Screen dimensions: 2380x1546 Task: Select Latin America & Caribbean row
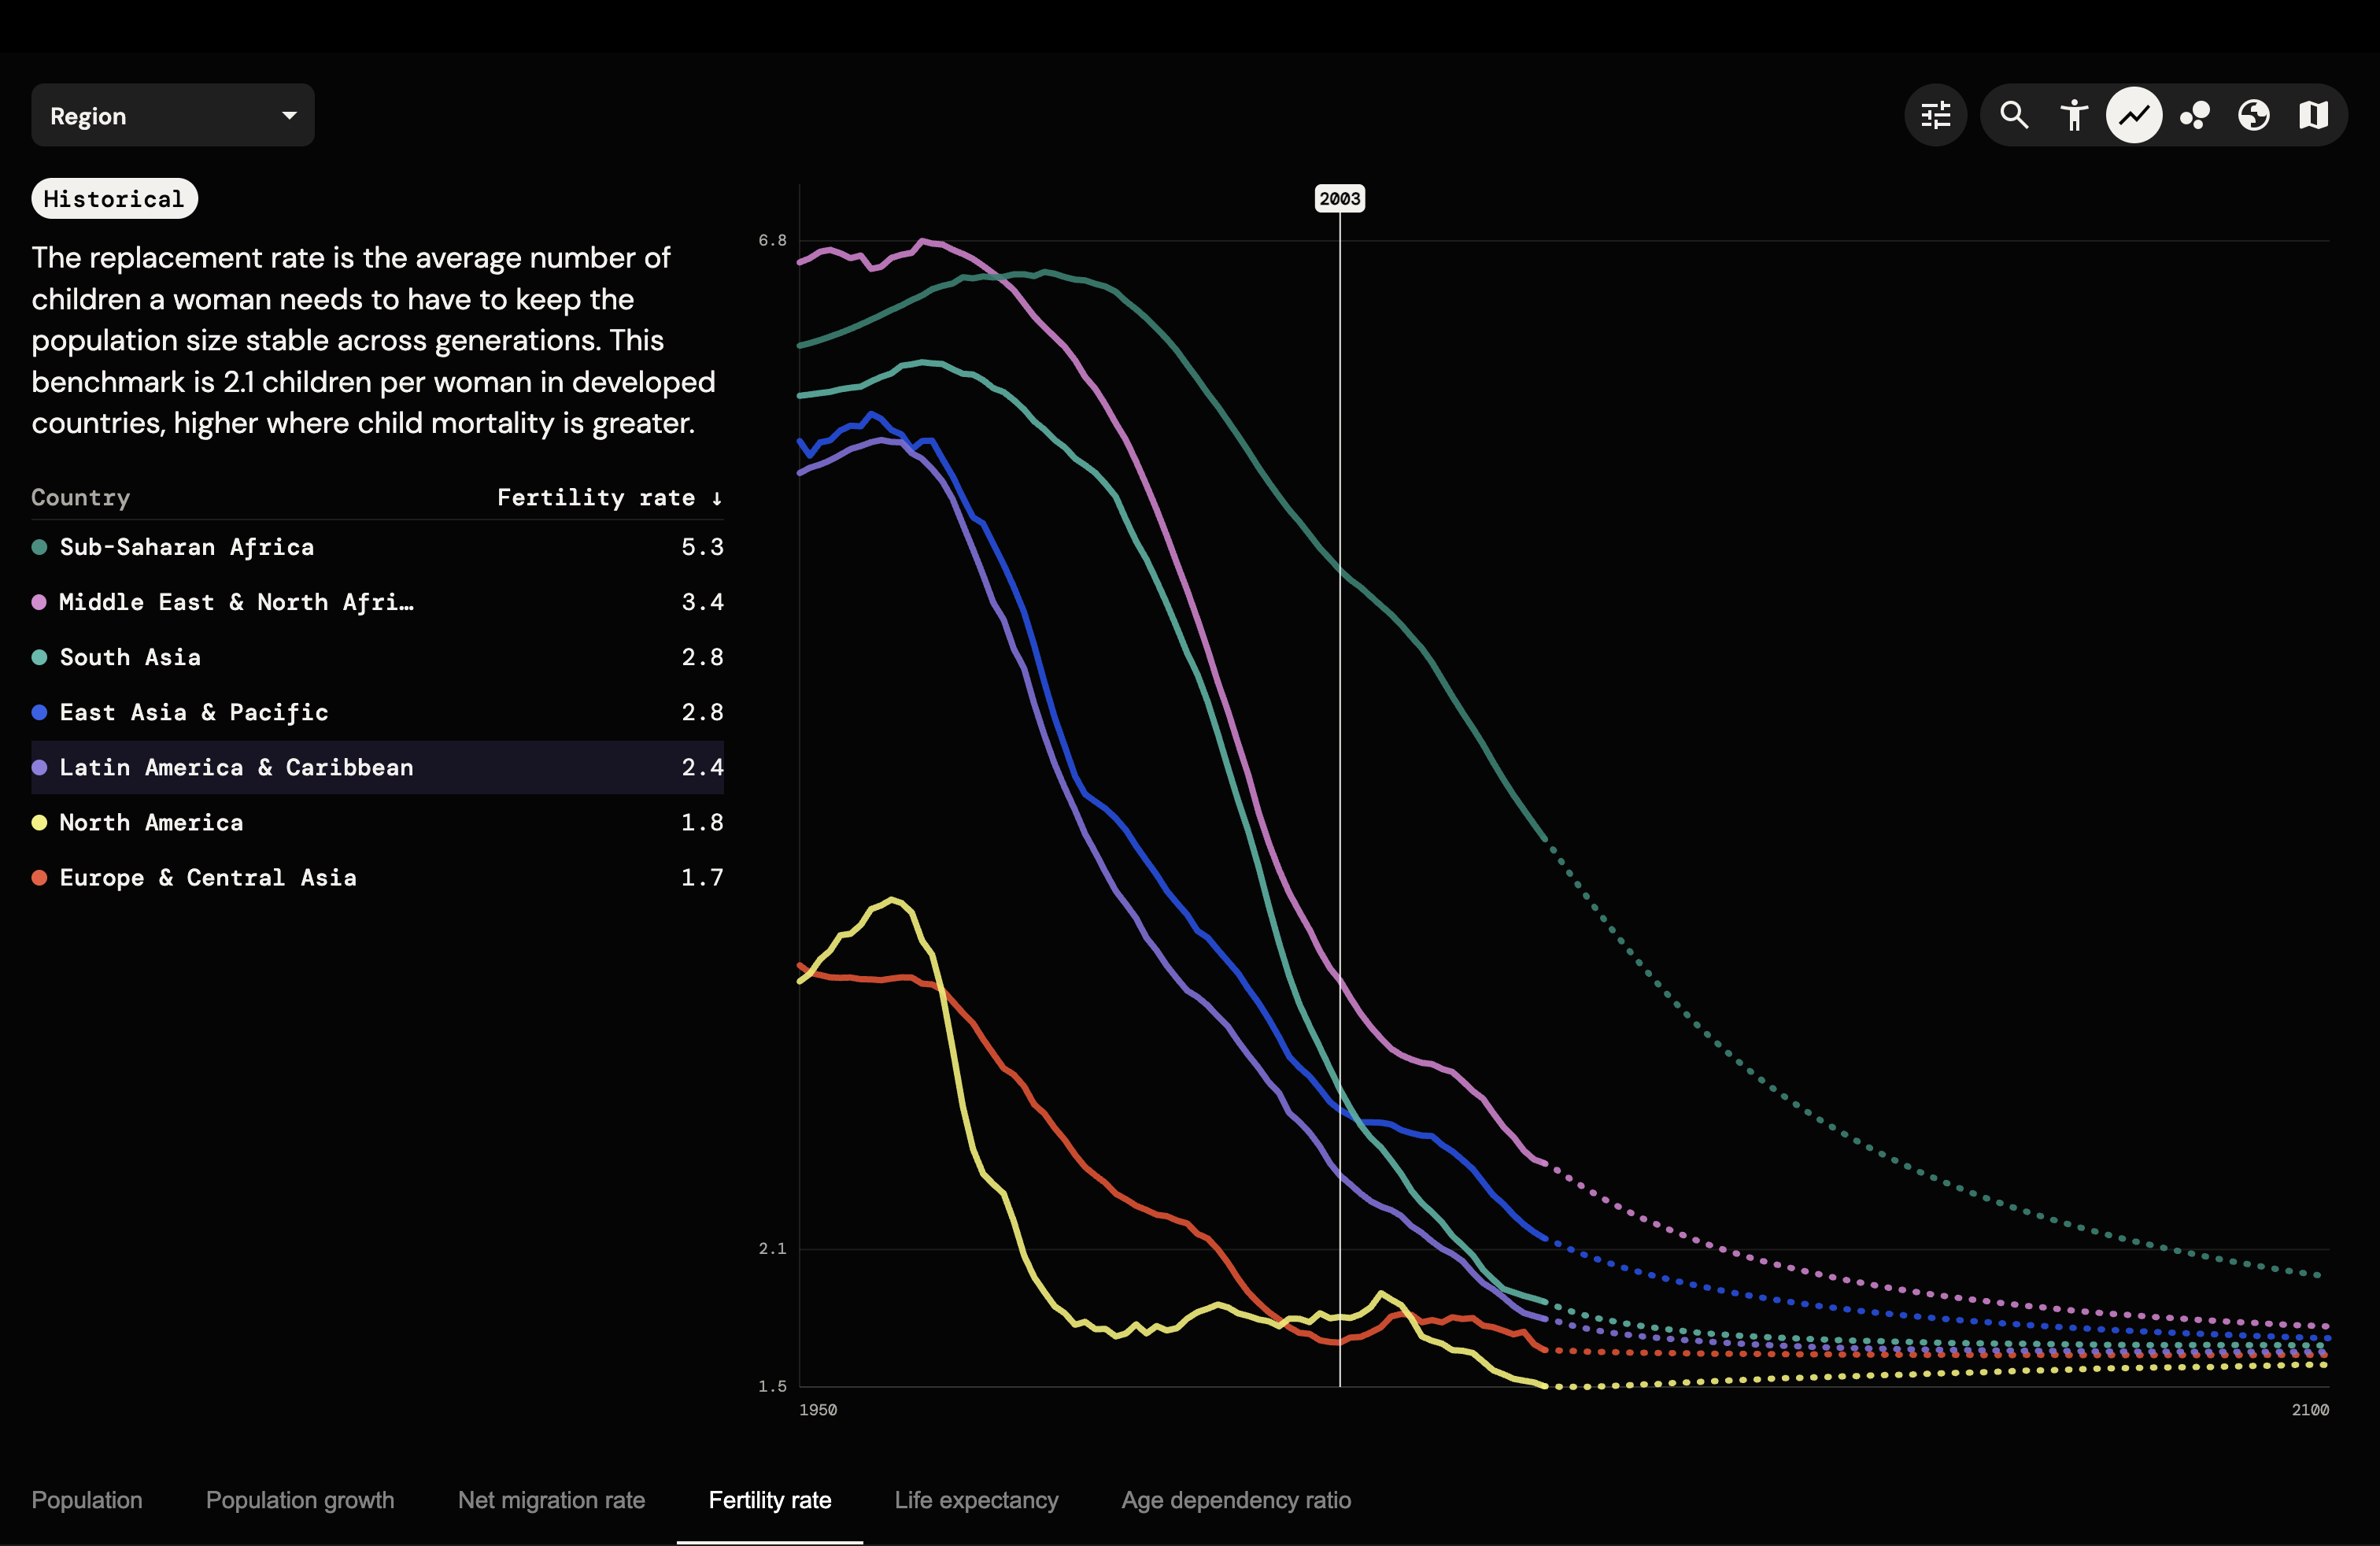(x=377, y=767)
